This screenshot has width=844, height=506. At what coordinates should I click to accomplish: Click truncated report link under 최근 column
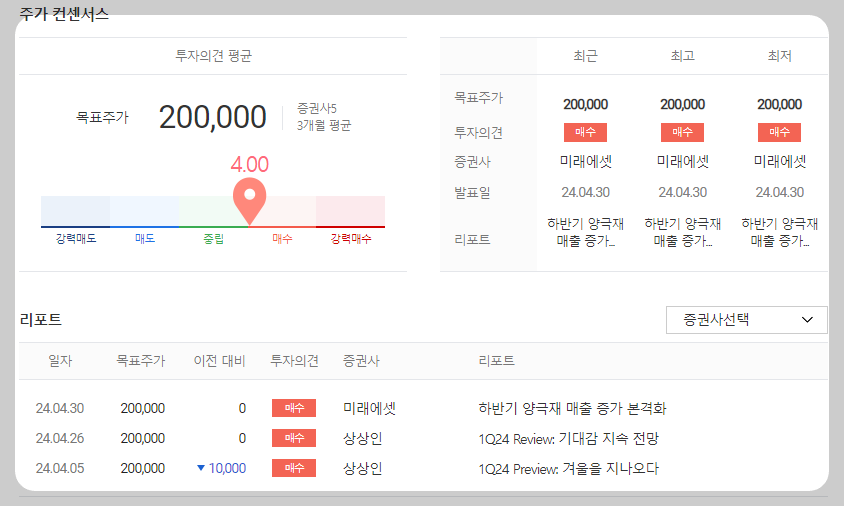(586, 232)
